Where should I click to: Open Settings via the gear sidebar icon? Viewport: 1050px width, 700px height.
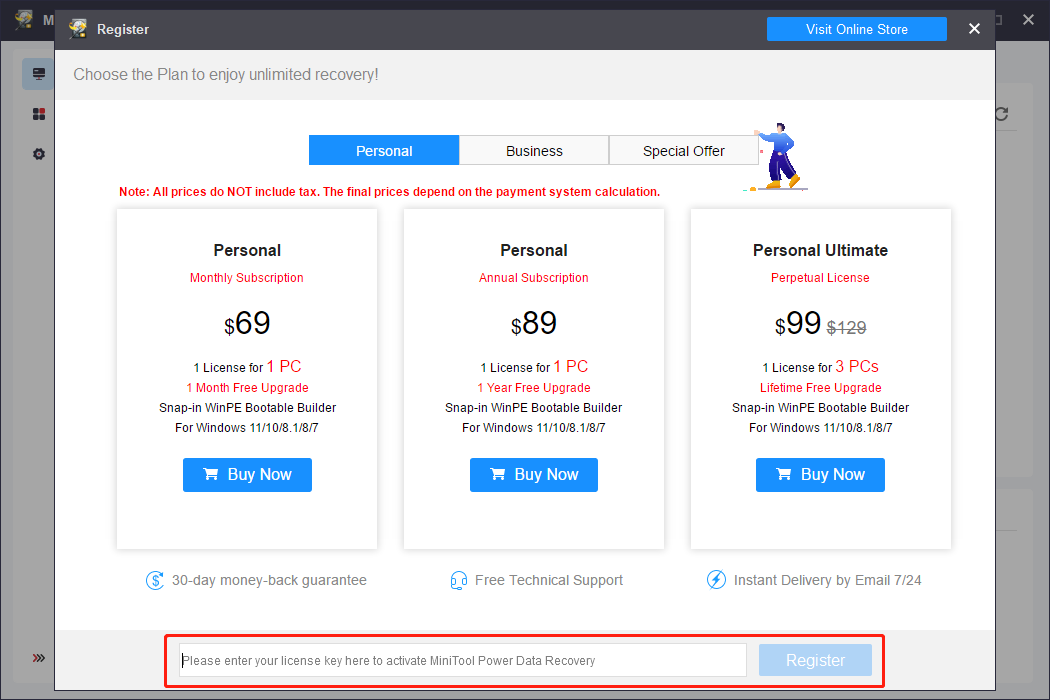pos(38,154)
